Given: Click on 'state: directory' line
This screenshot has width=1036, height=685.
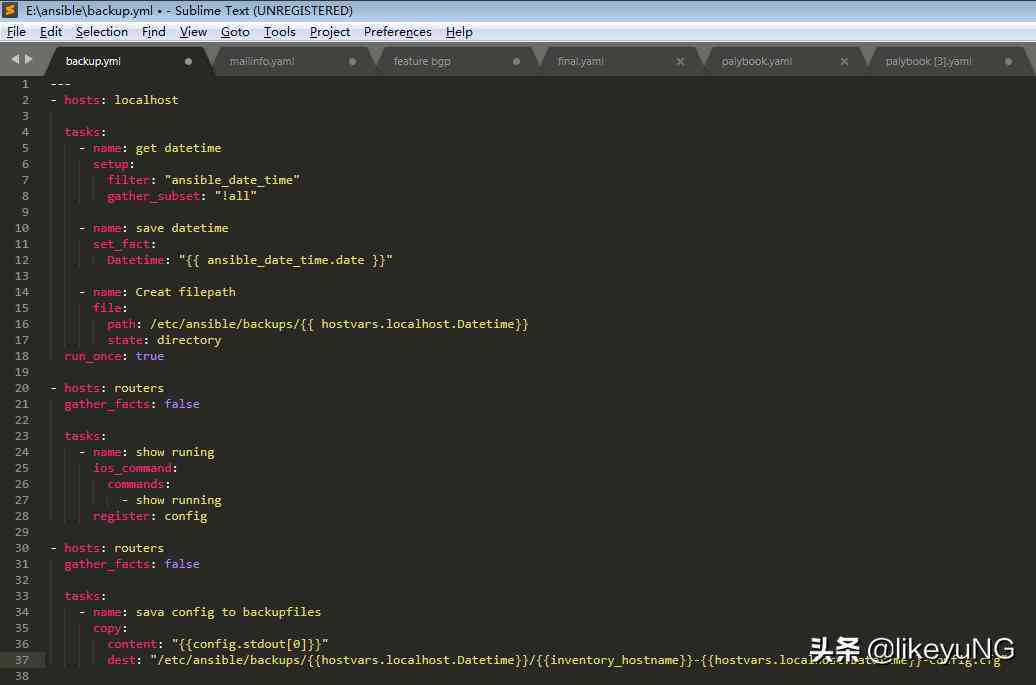Looking at the screenshot, I should (164, 340).
